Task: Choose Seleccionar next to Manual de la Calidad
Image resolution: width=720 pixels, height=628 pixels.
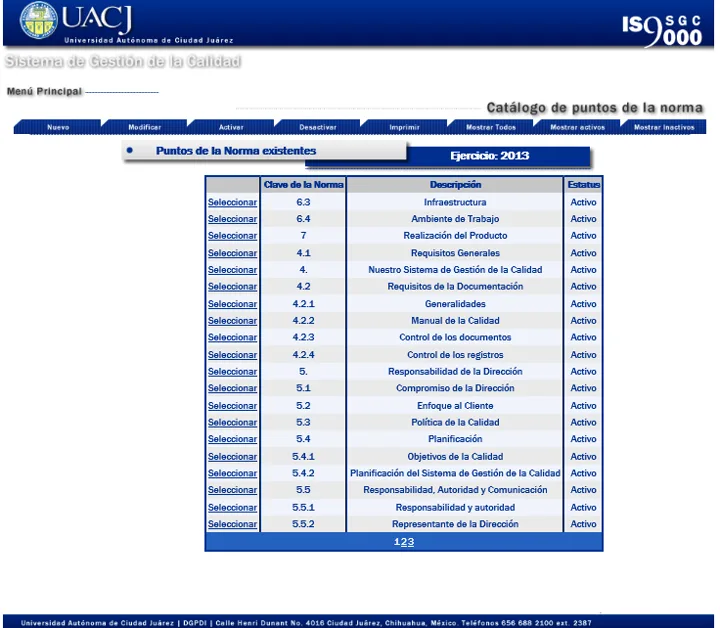Action: coord(232,321)
